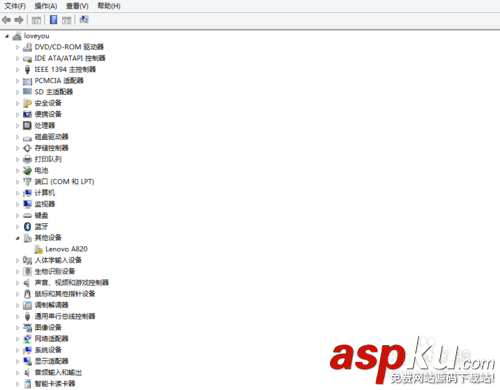Image resolution: width=500 pixels, height=390 pixels.
Task: Click the 声音、视频和游戏控制器 speaker icon
Action: [27, 283]
